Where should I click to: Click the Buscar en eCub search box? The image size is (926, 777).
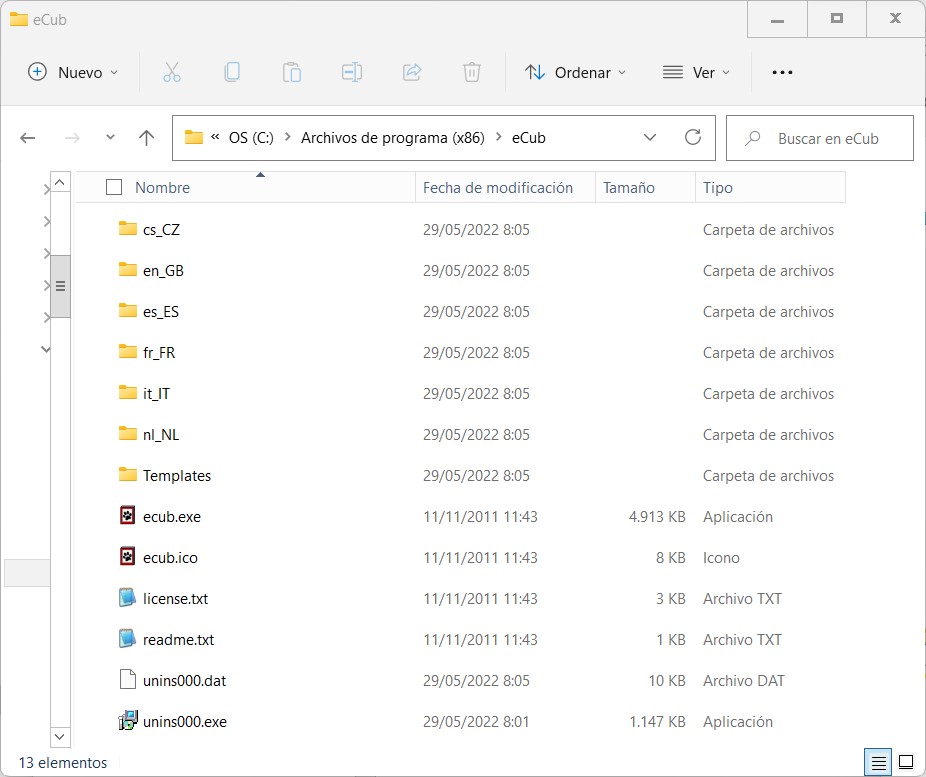pos(828,138)
